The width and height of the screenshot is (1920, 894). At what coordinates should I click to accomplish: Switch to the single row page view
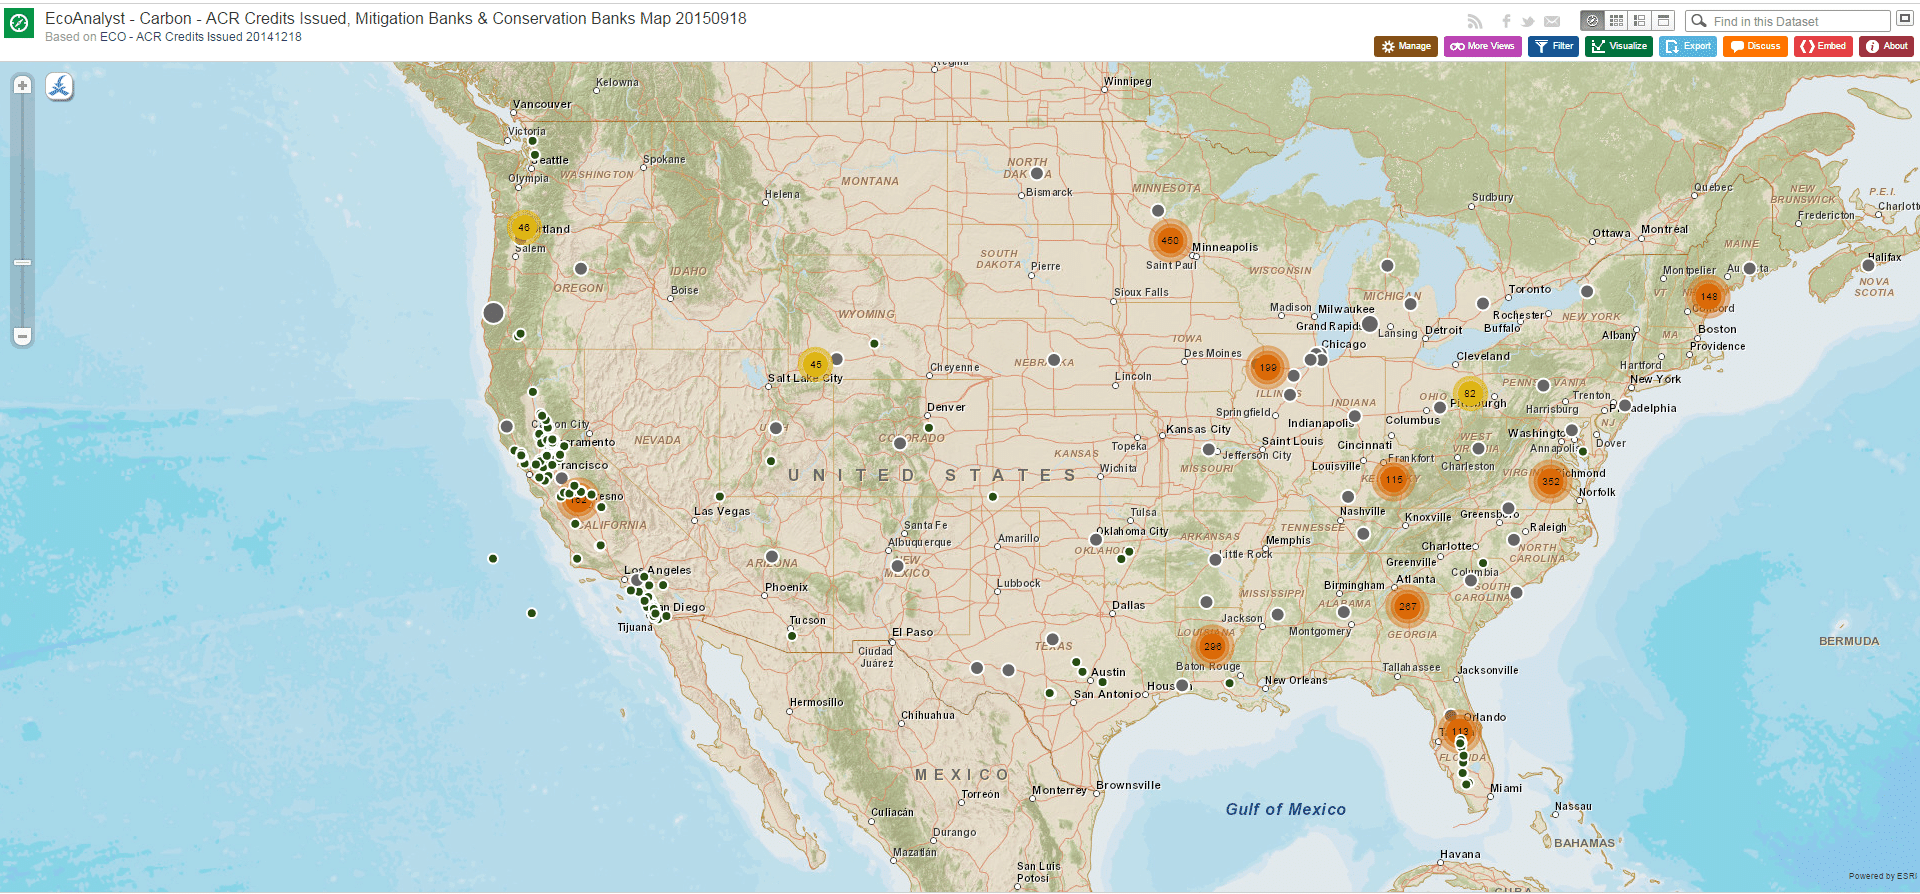[x=1664, y=21]
